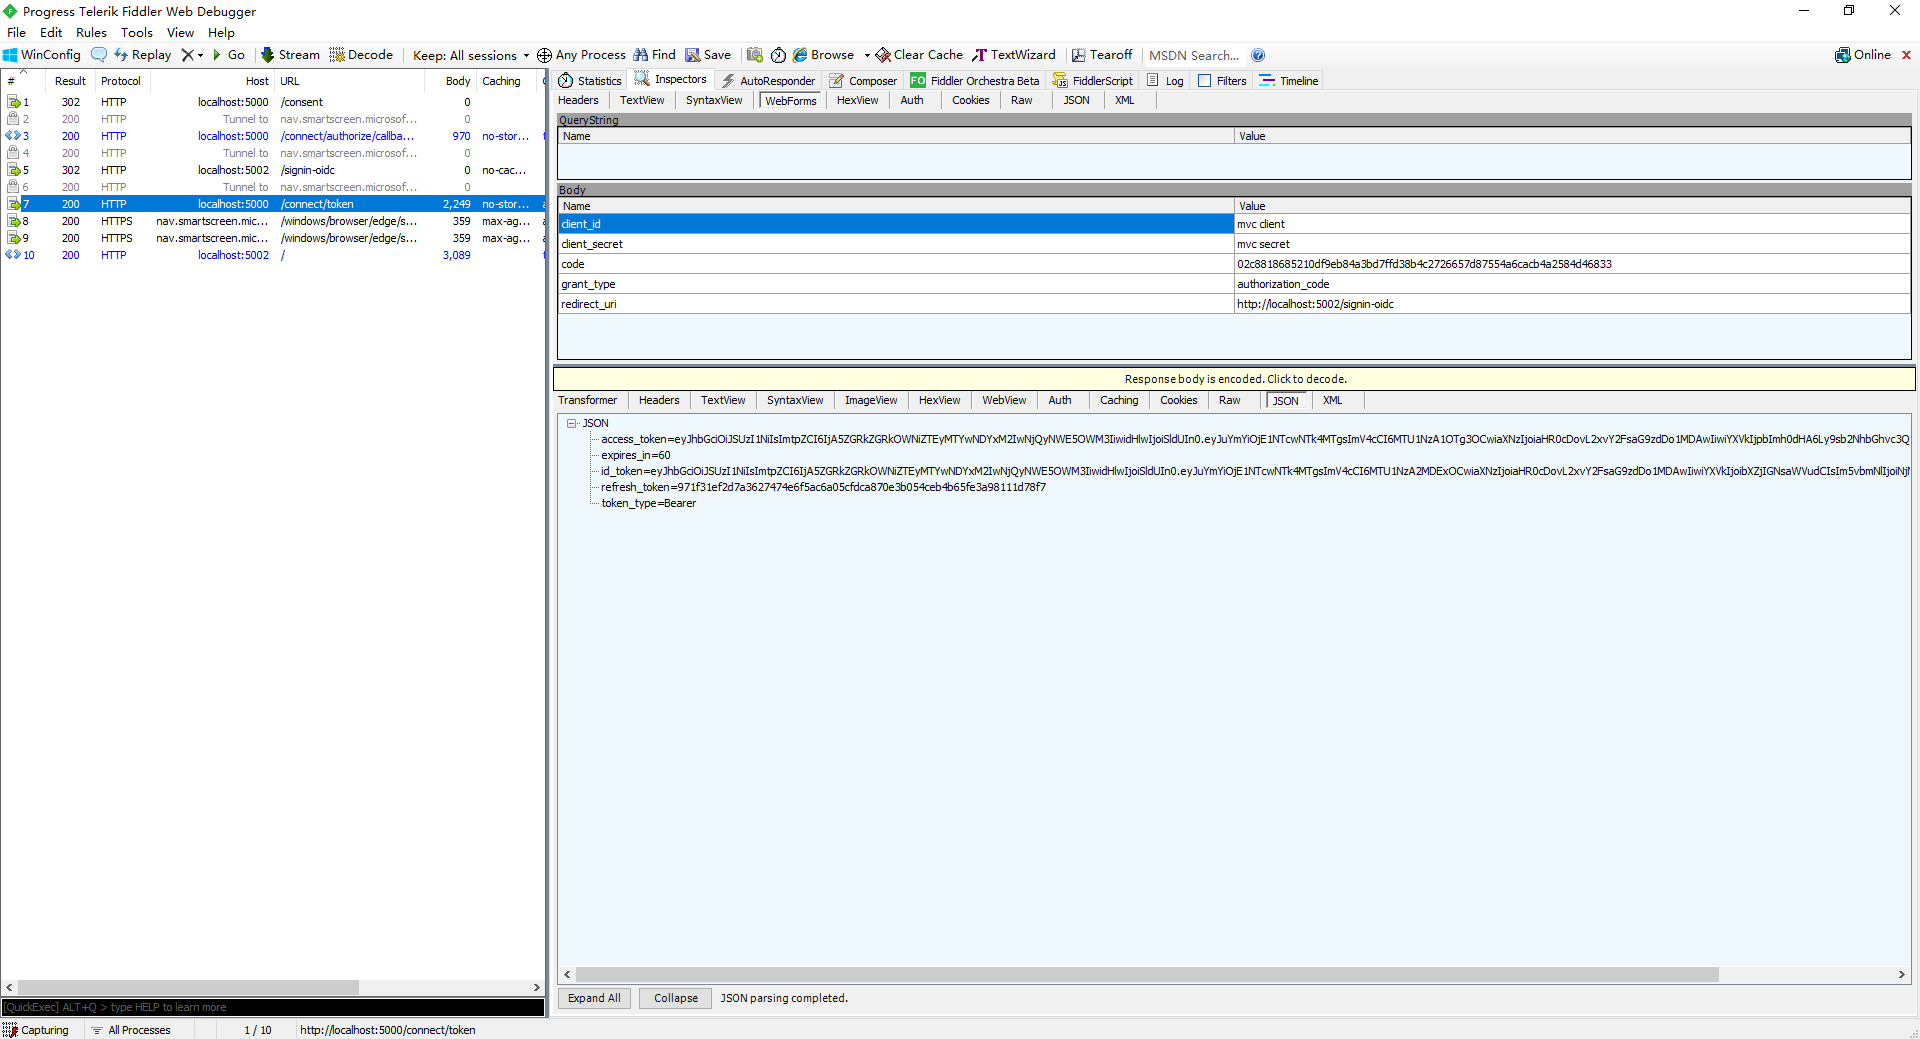Save sessions with the Save icon

click(708, 55)
